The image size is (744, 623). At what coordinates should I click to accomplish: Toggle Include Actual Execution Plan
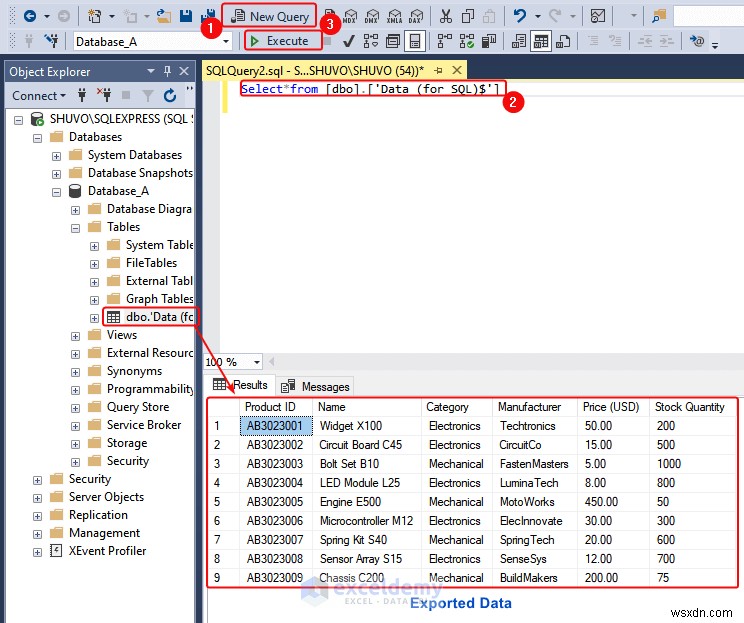point(444,41)
